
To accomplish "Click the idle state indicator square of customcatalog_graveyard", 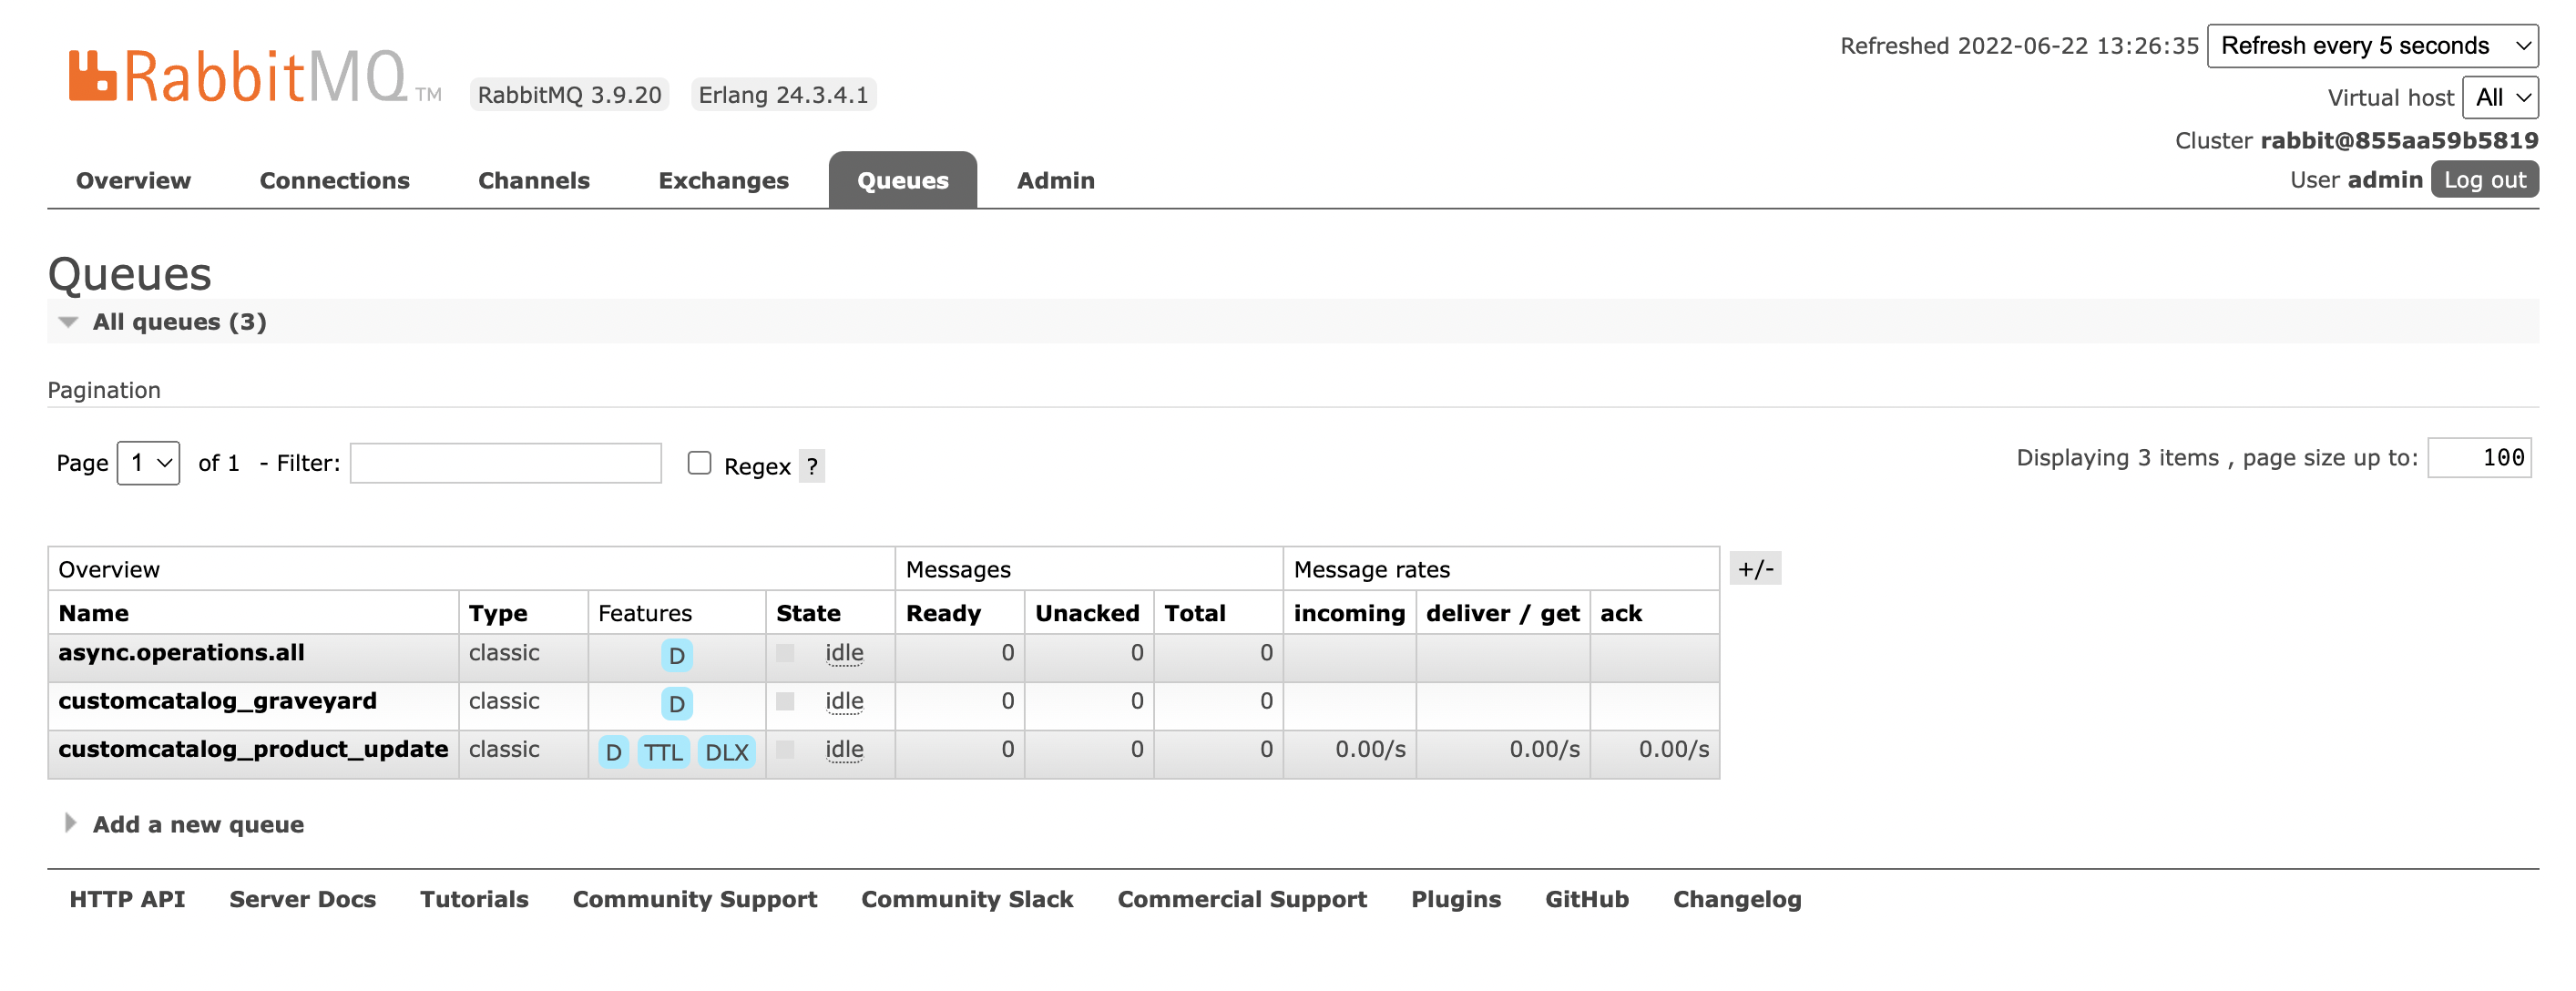I will click(785, 701).
